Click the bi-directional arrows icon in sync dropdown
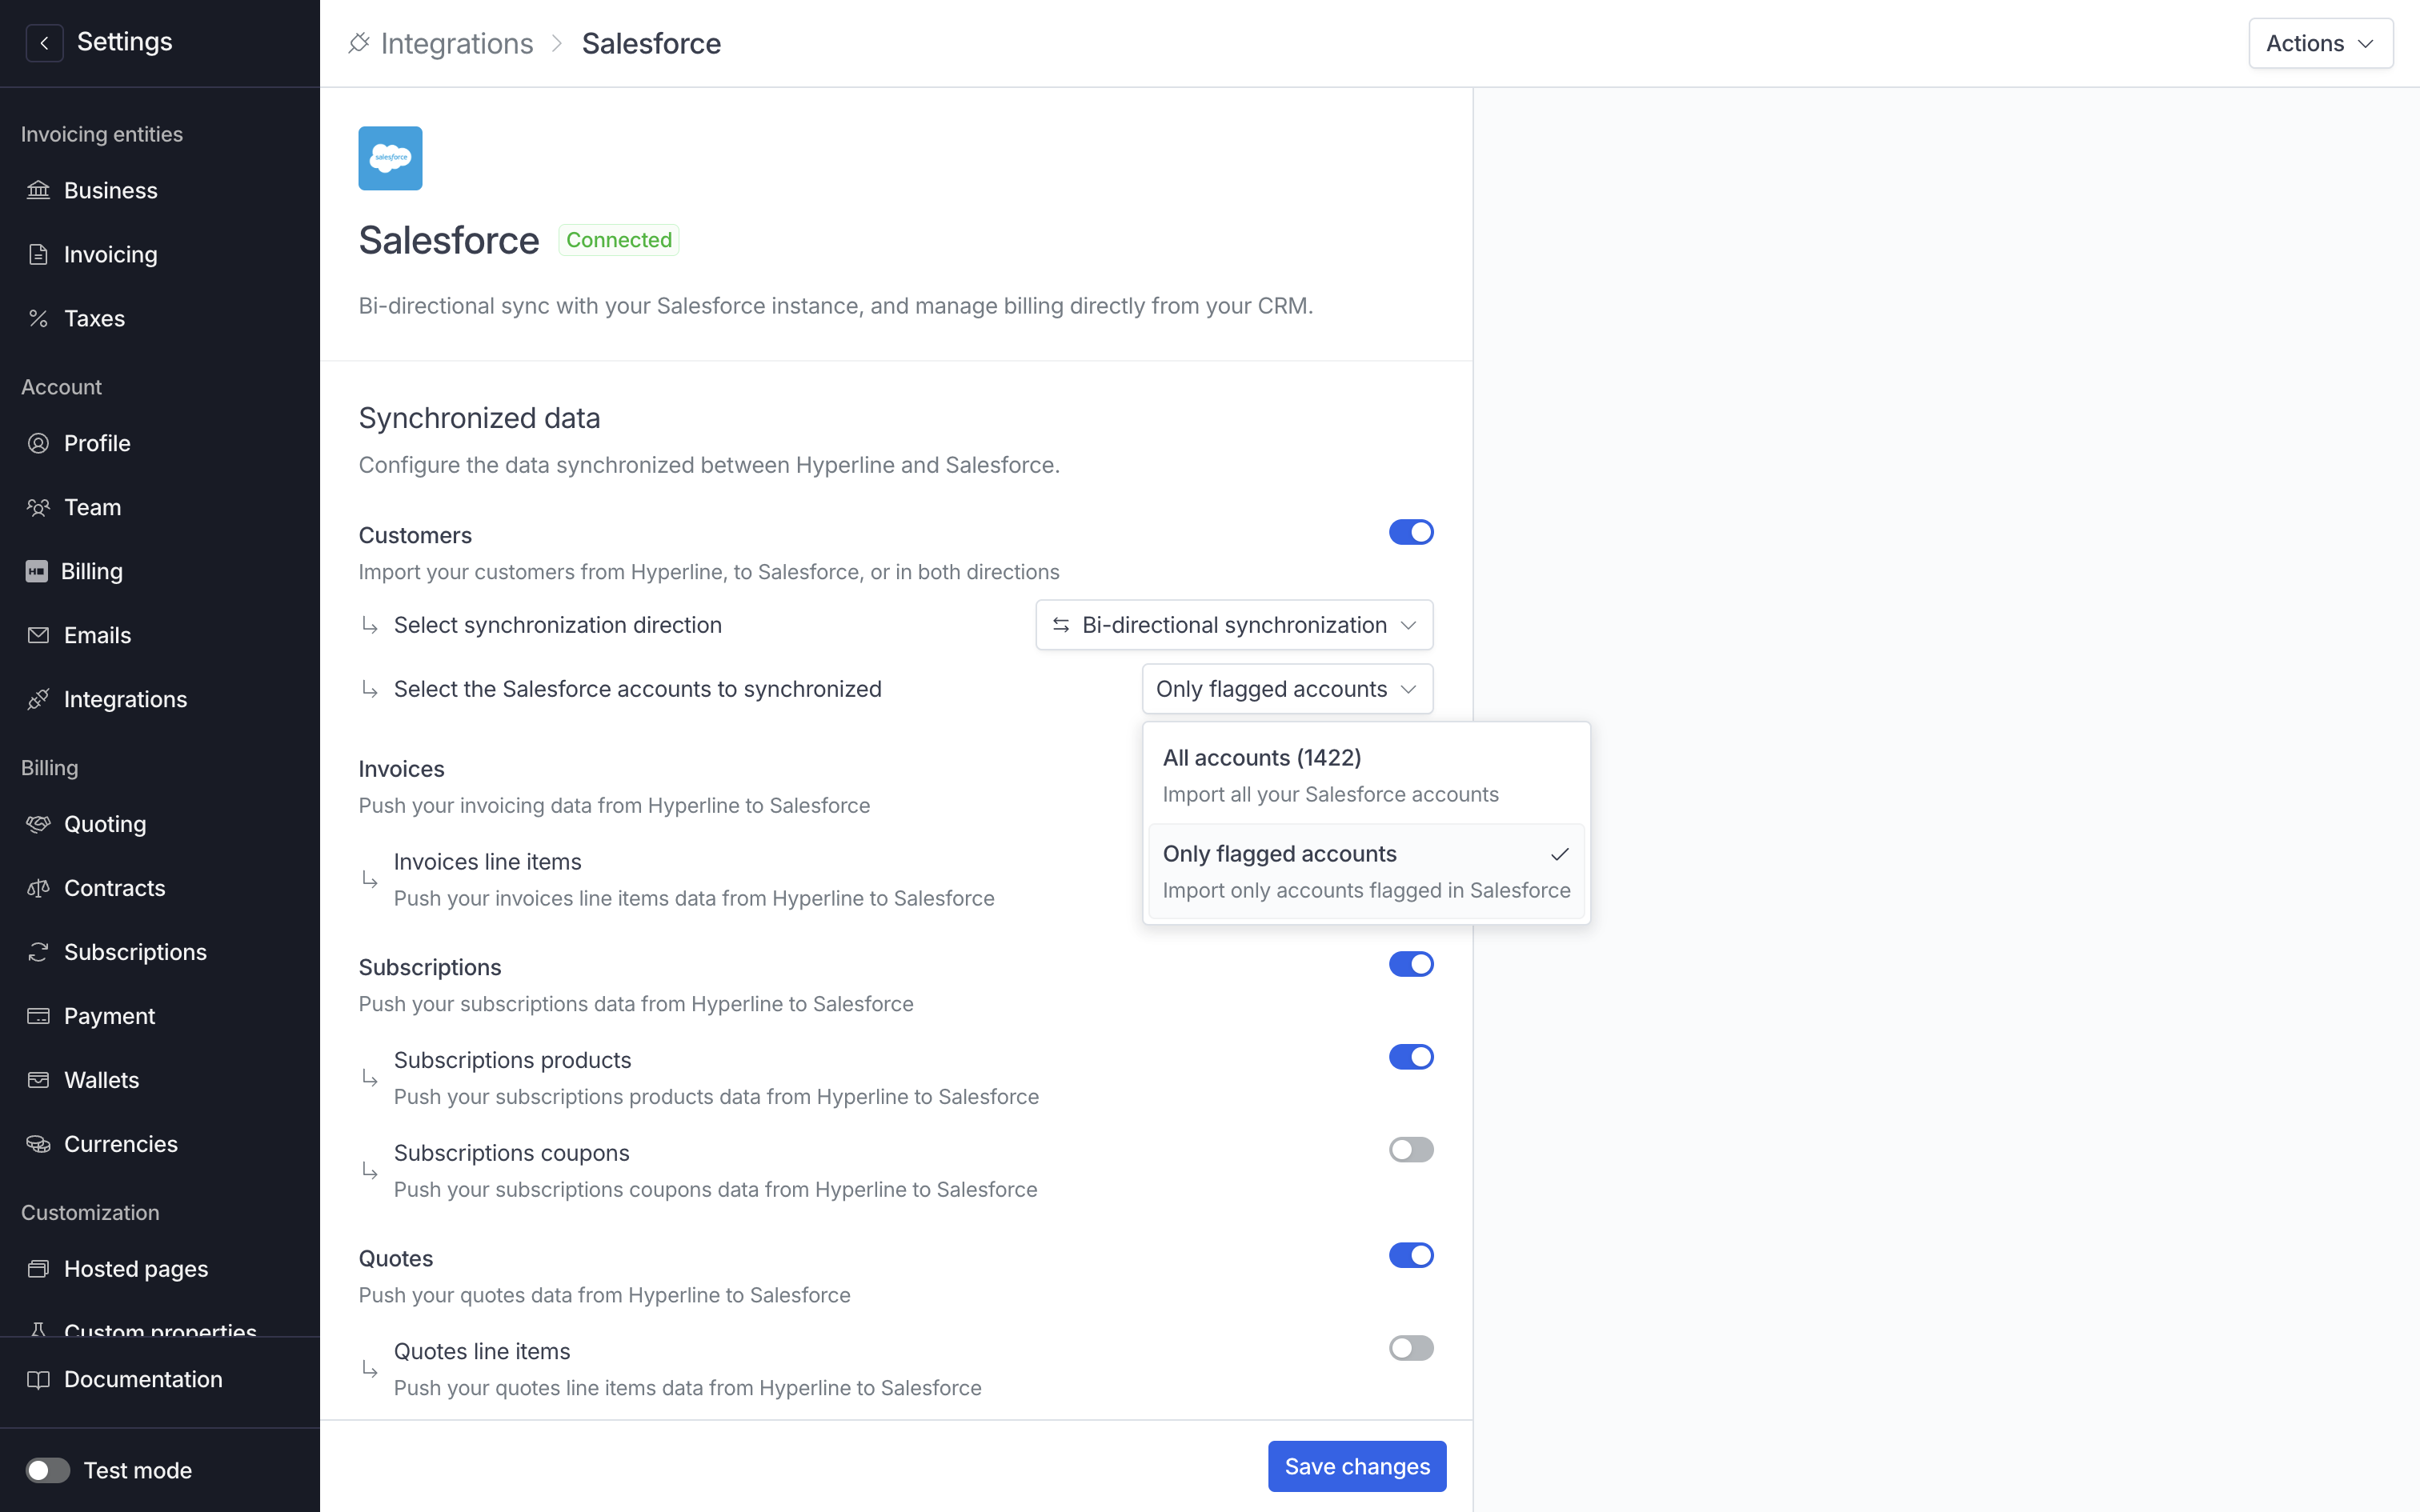 (1061, 625)
